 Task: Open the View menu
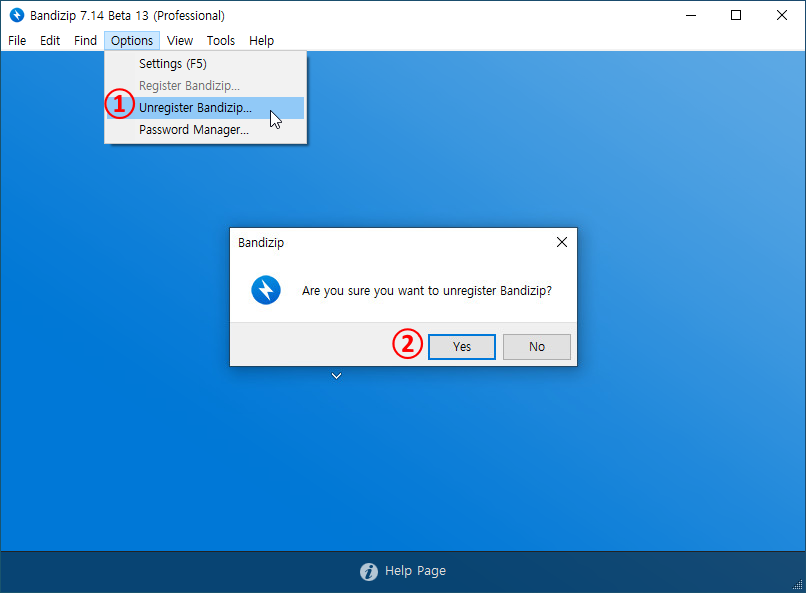(180, 41)
